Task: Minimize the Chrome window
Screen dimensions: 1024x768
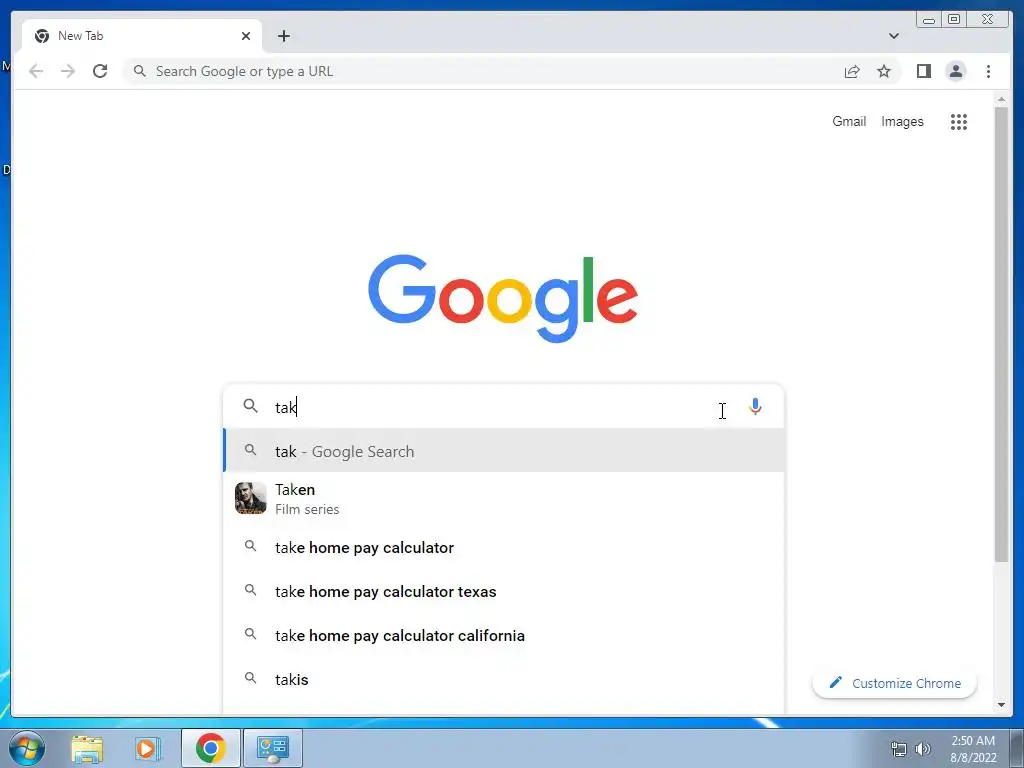Action: [x=929, y=20]
